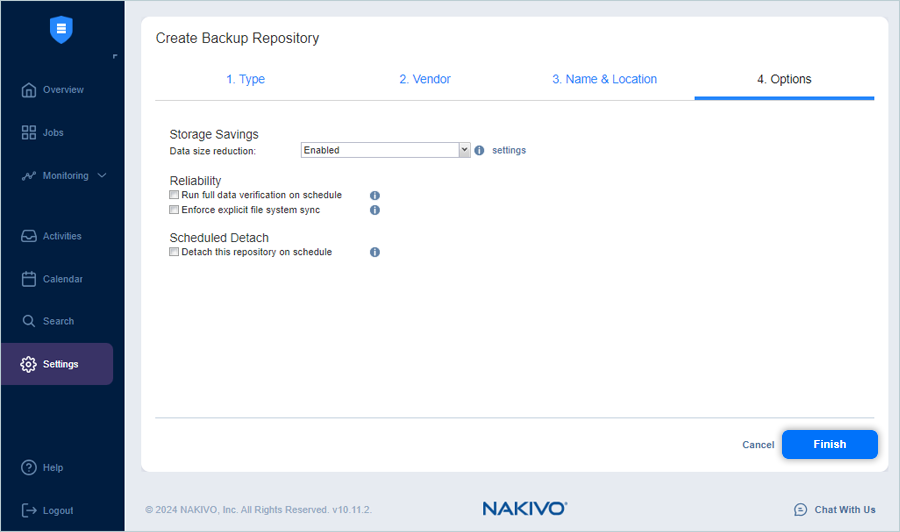Click the Settings gear icon
Screen dimensions: 900x532
(x=28, y=364)
